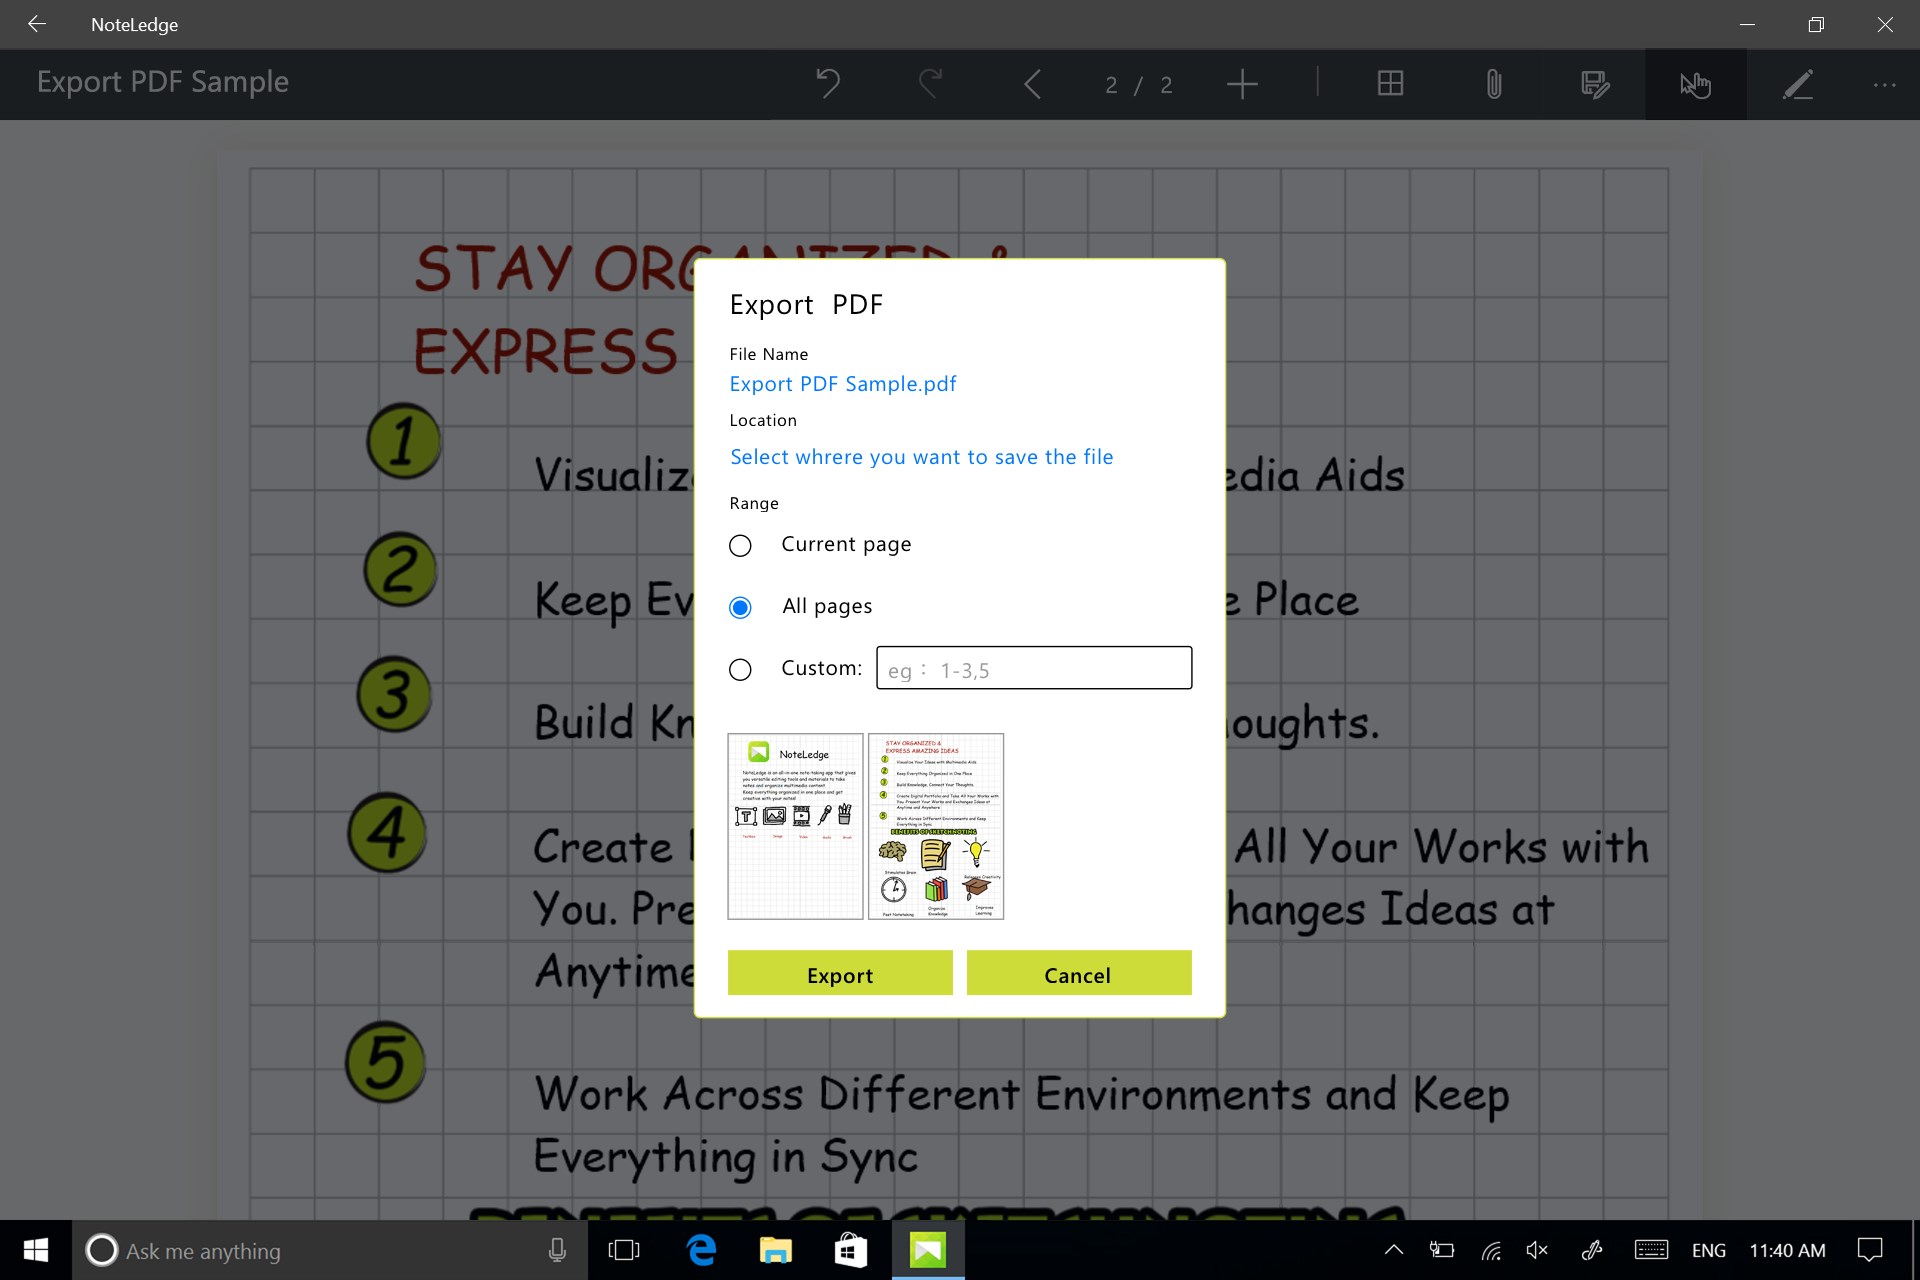Go to previous page chevron

(x=1033, y=84)
